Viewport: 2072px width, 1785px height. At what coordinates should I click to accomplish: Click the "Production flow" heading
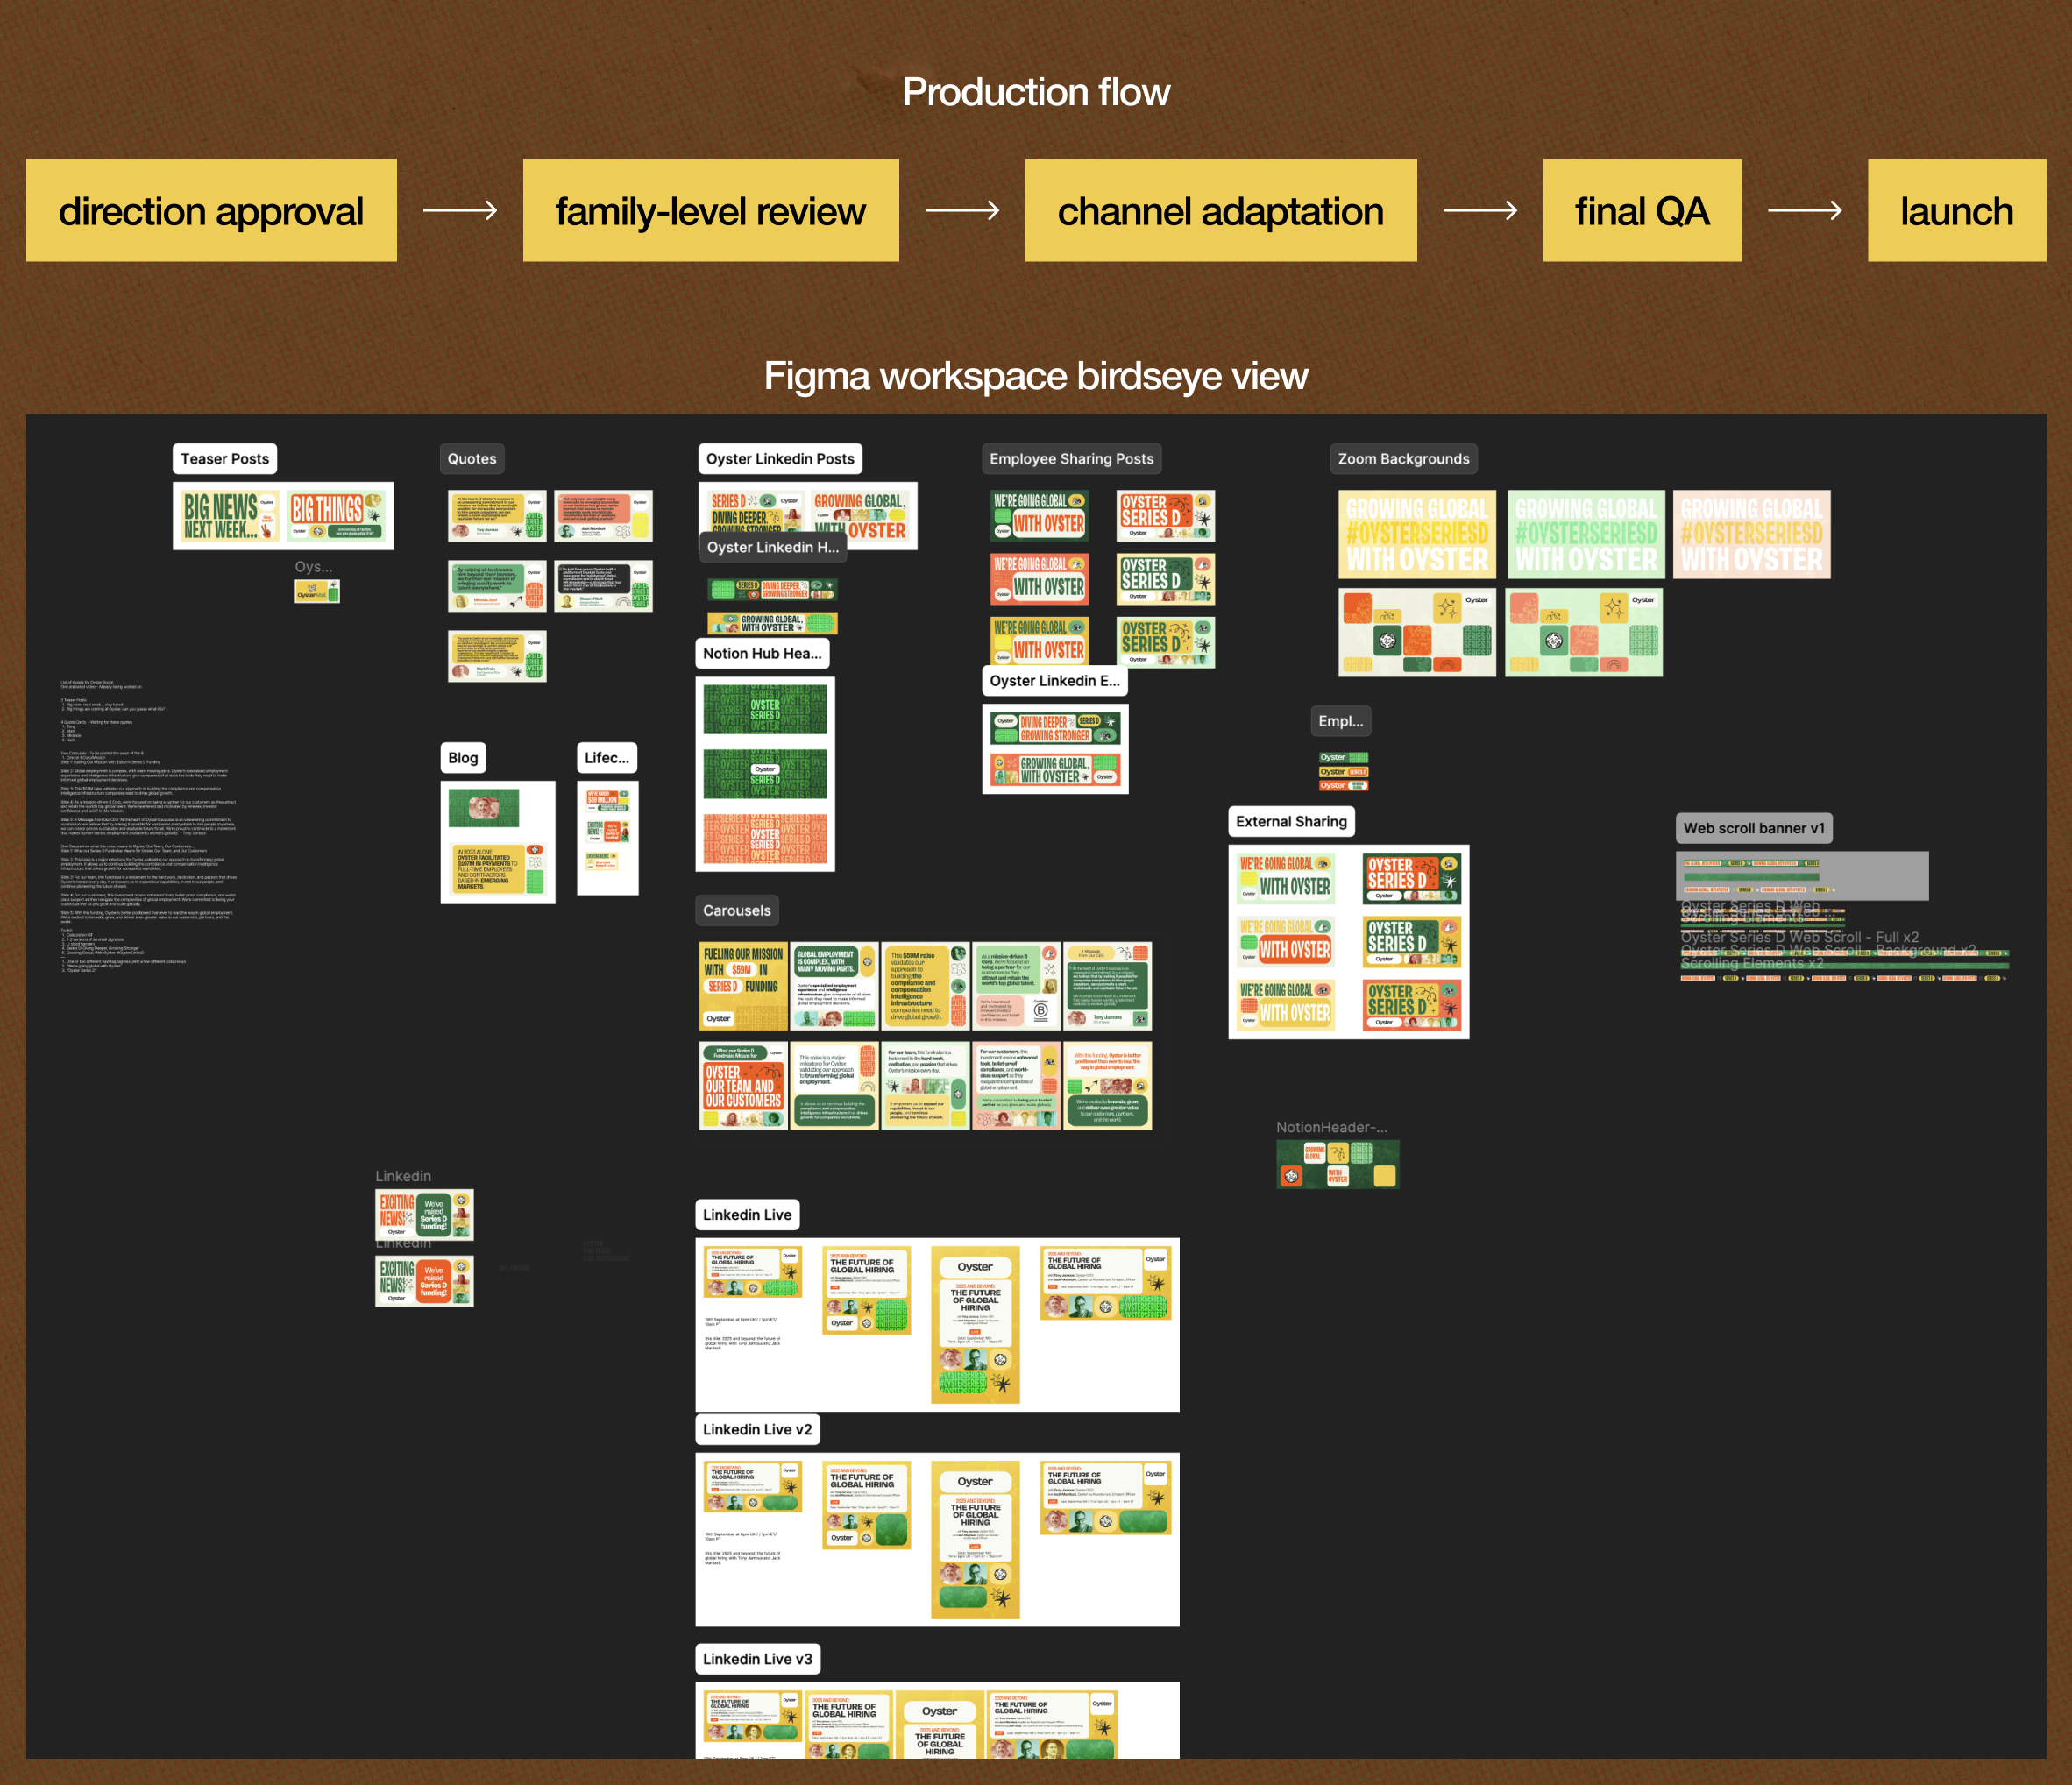[1036, 92]
